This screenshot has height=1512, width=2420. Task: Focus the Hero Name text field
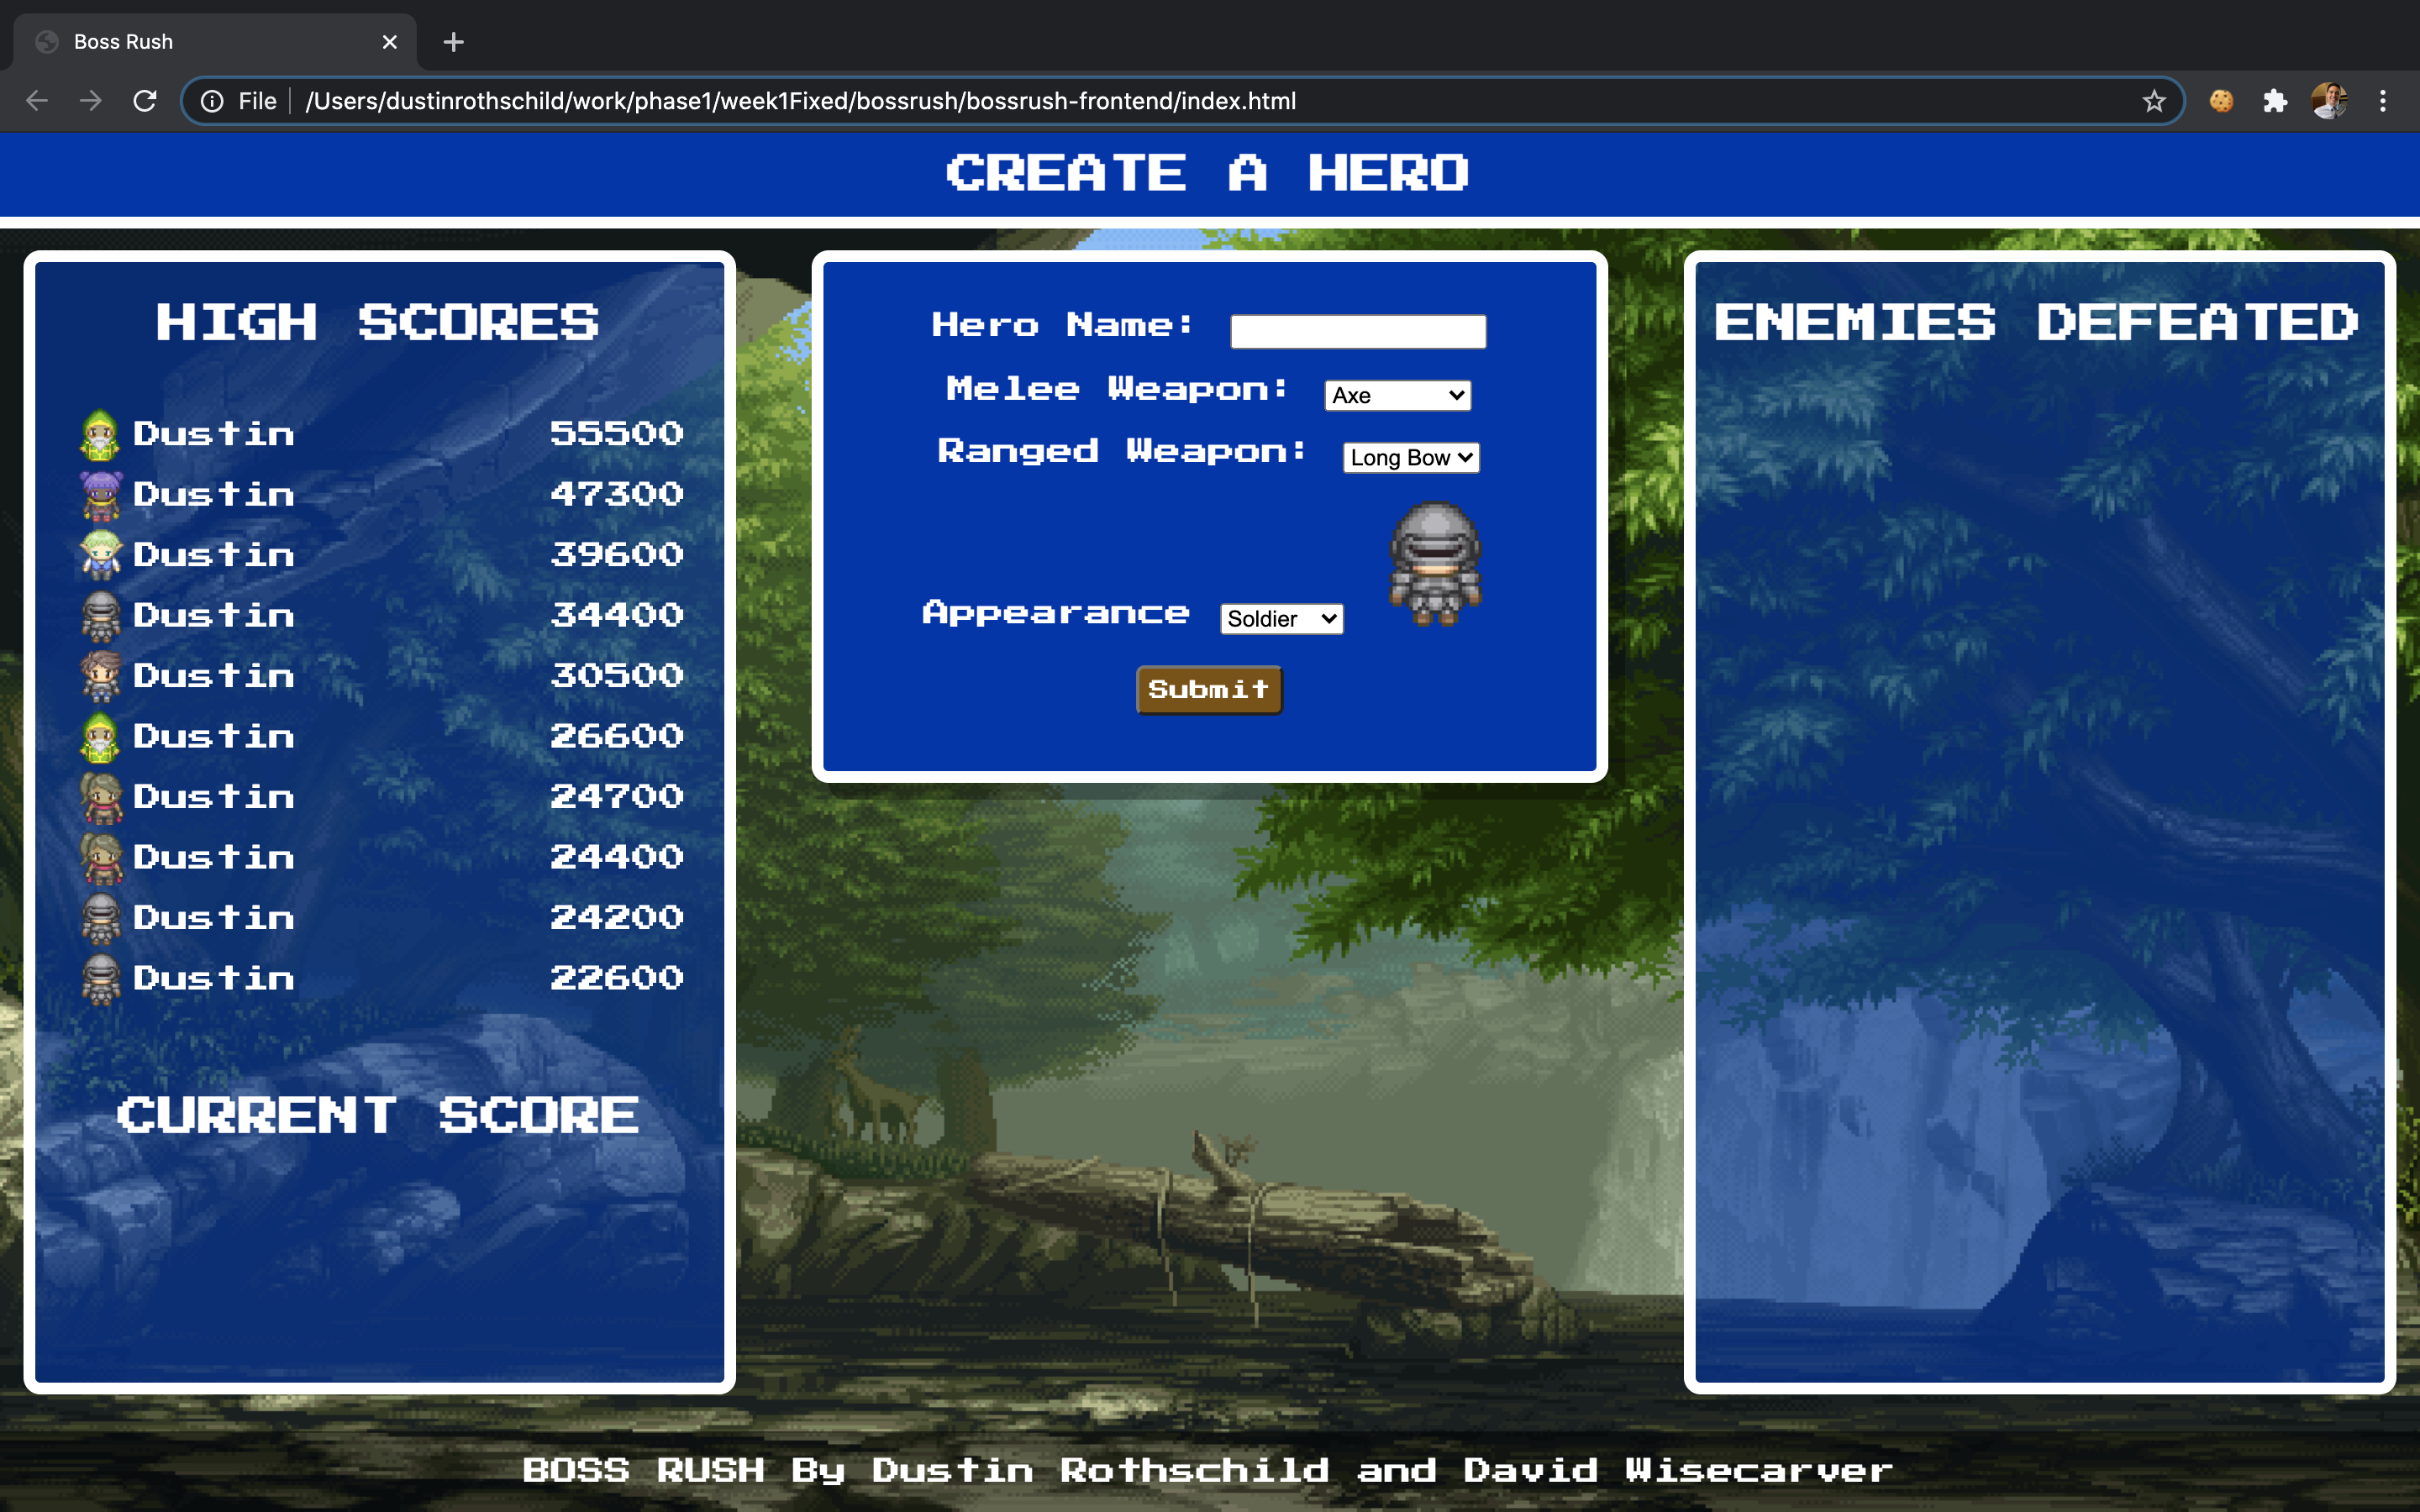click(1357, 331)
